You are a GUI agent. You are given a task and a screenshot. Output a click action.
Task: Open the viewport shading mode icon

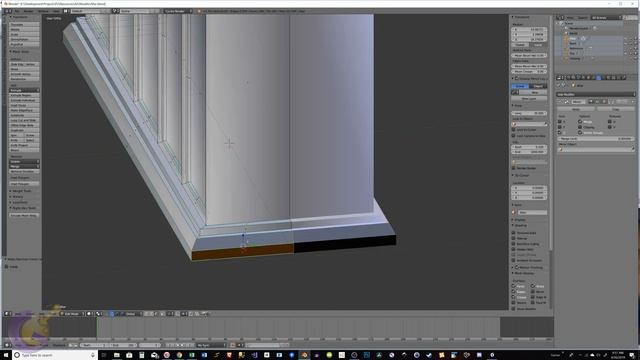pos(89,314)
